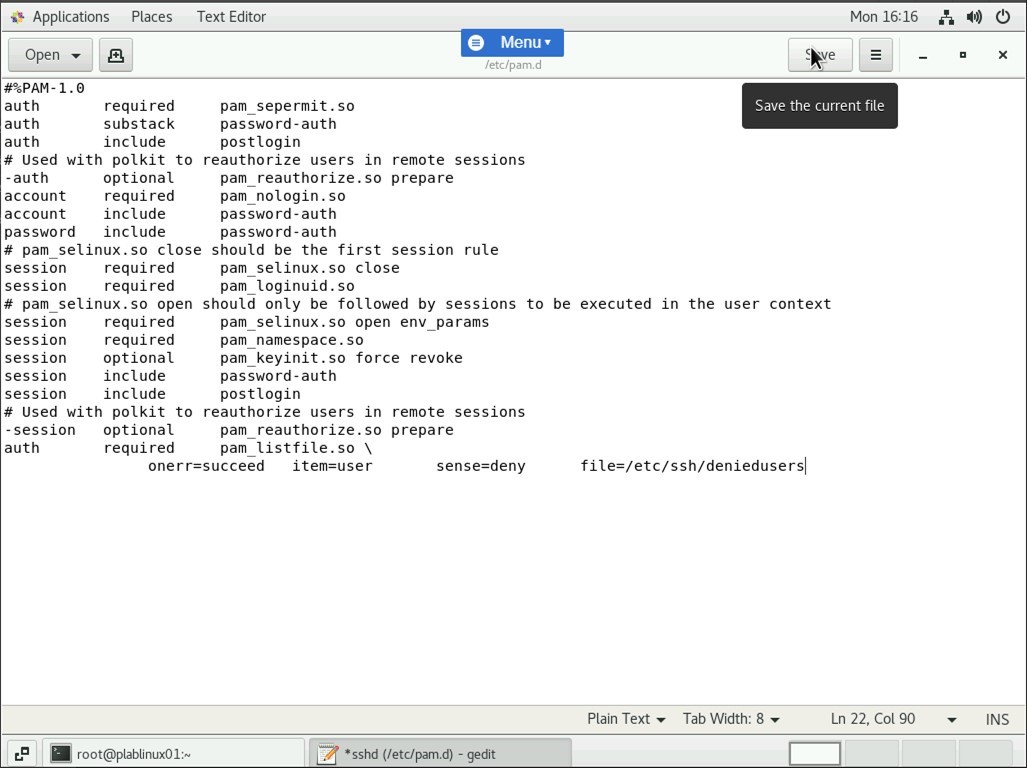Open the gedit hamburger menu
Viewport: 1027px width, 768px height.
pos(875,55)
